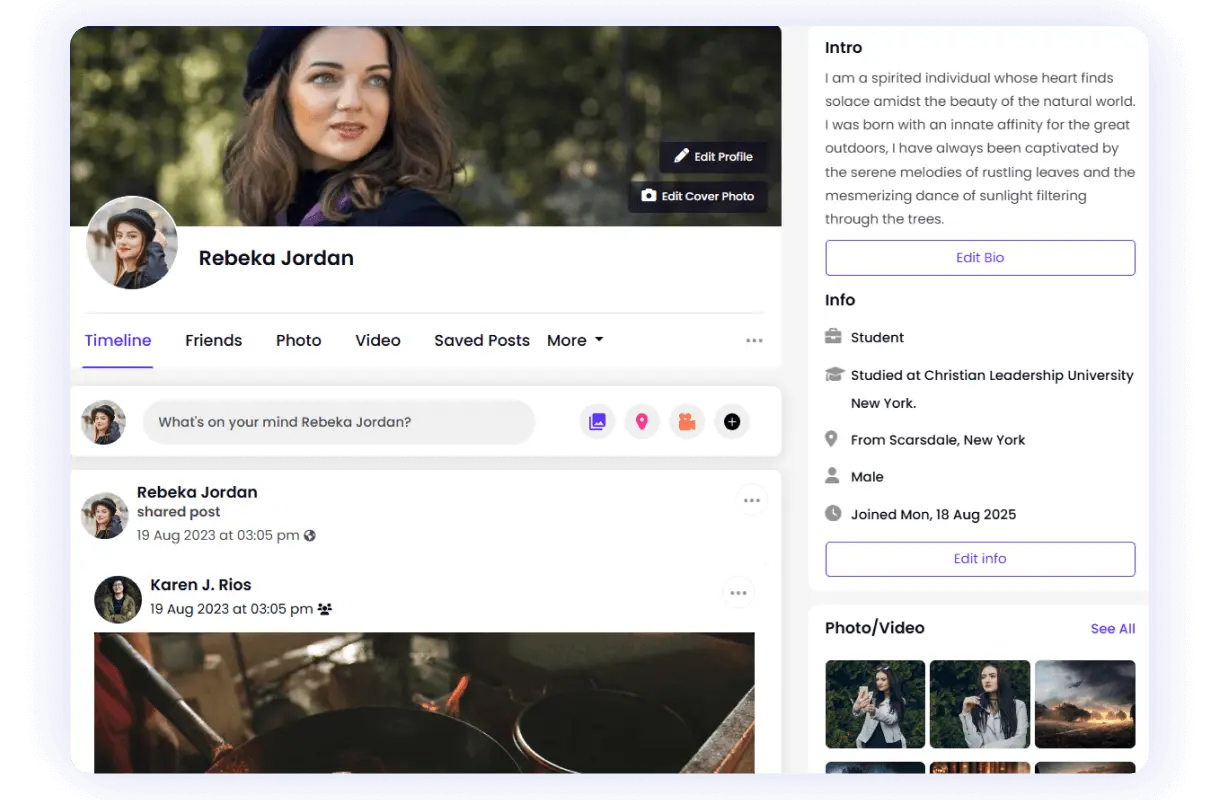Click the pink location pin icon
1220x800 pixels.
click(642, 422)
